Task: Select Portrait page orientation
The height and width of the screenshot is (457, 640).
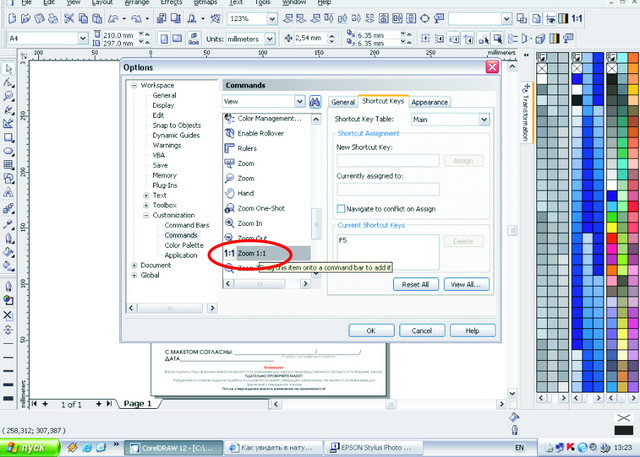Action: [x=164, y=39]
